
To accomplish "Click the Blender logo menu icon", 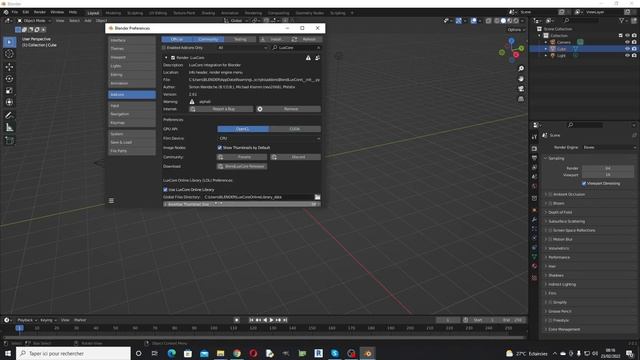I will point(6,12).
